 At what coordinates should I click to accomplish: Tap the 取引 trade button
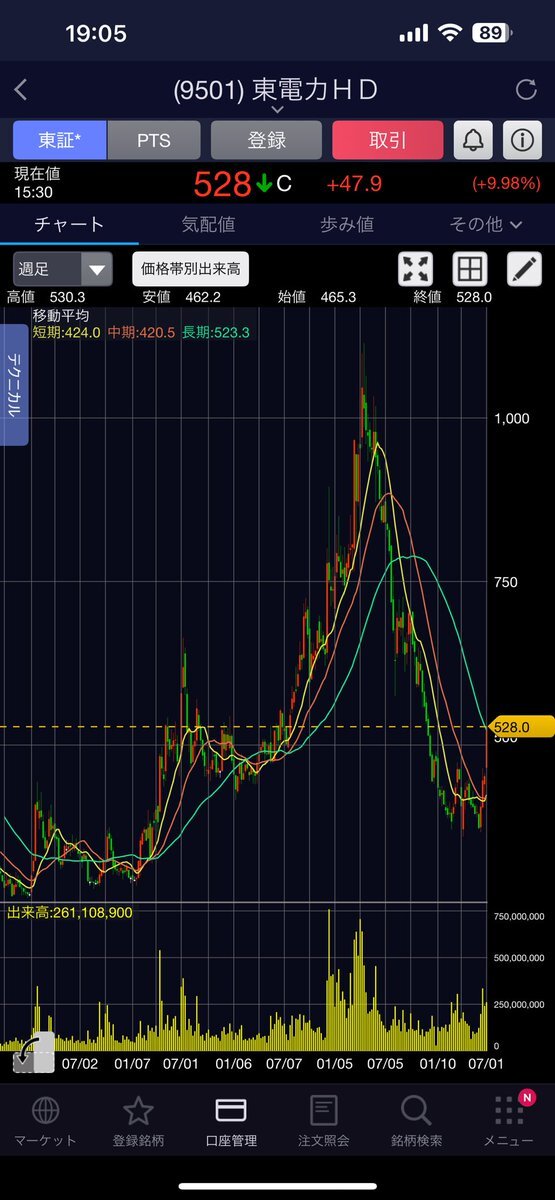coord(387,141)
